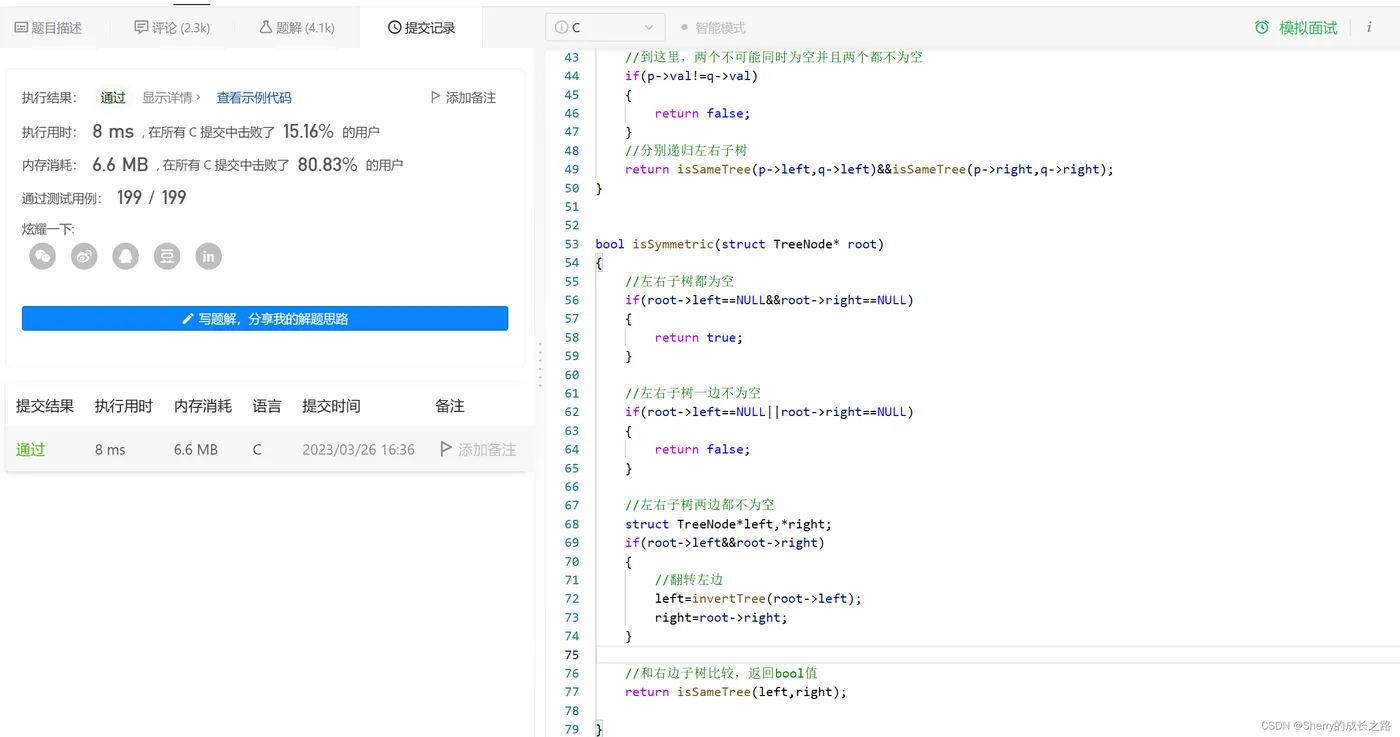Toggle 智能模式 option
This screenshot has height=737, width=1400.
[x=713, y=28]
